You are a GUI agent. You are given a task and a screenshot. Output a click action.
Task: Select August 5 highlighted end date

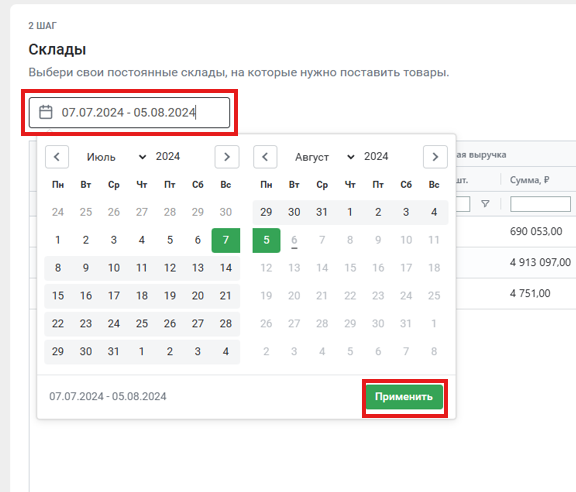[266, 240]
